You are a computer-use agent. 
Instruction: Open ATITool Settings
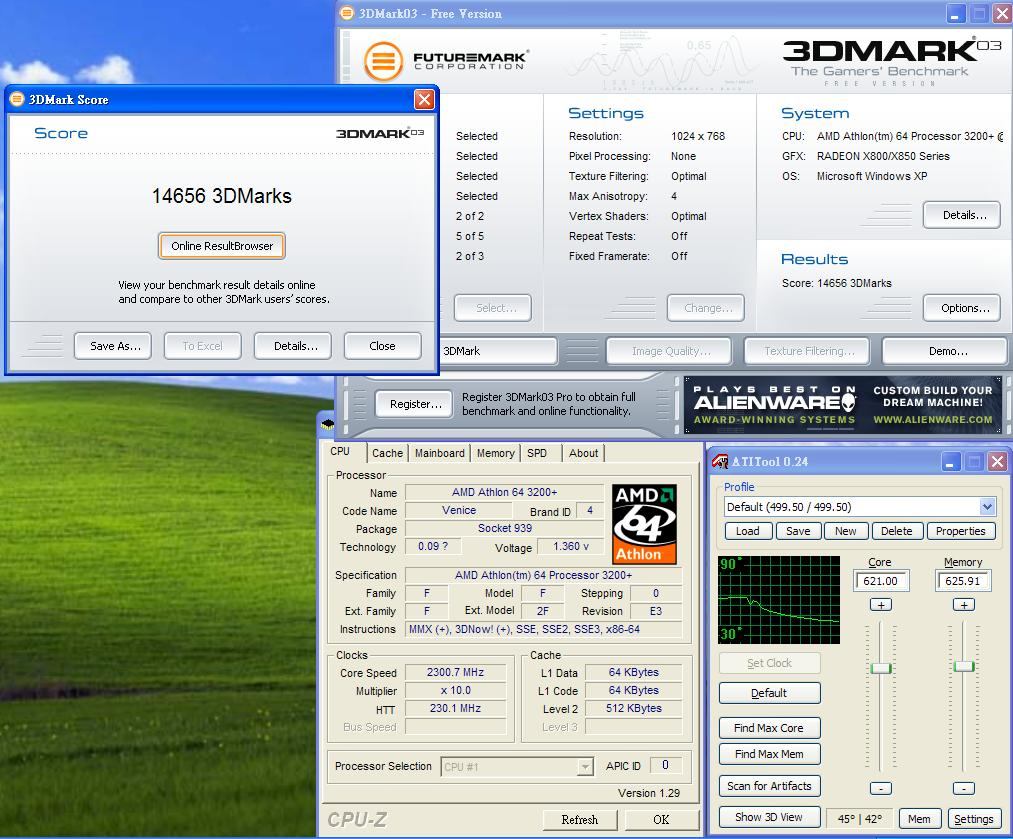[974, 818]
